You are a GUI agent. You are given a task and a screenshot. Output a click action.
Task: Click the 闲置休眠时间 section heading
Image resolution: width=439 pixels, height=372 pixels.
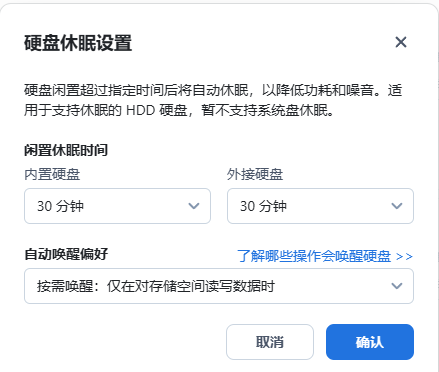coord(66,150)
